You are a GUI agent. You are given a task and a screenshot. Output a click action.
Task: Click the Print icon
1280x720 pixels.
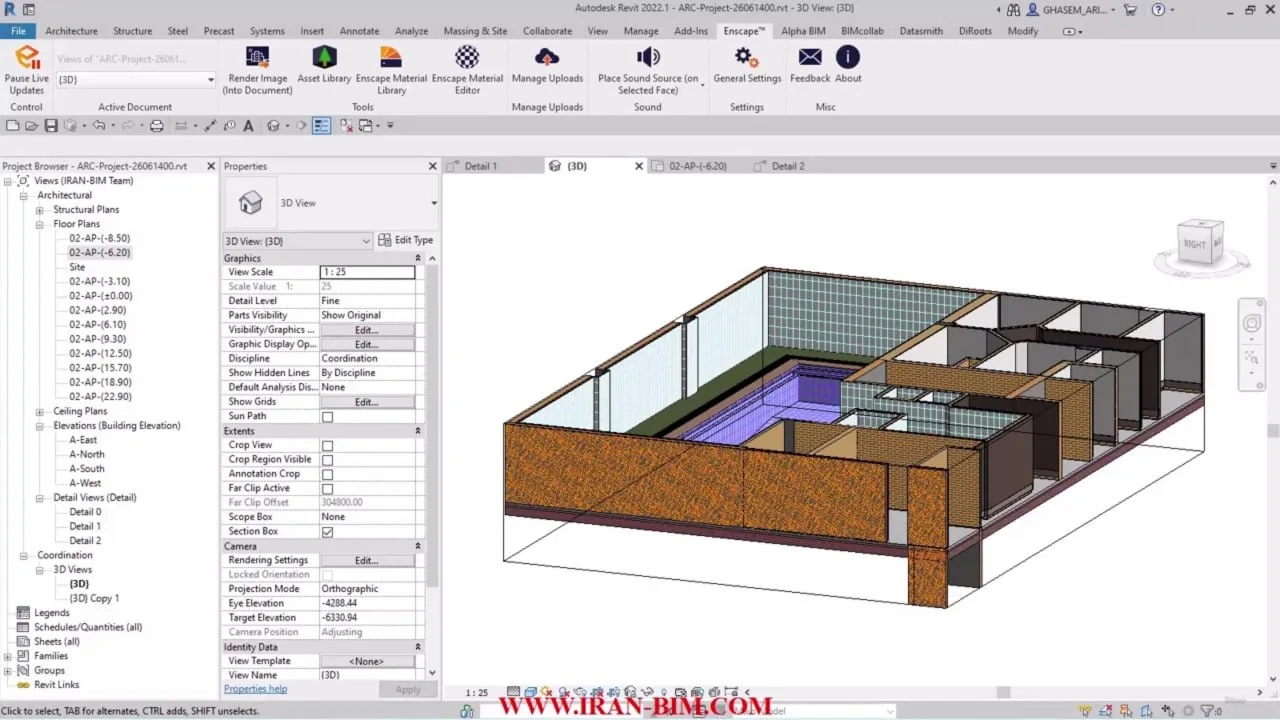pos(156,126)
